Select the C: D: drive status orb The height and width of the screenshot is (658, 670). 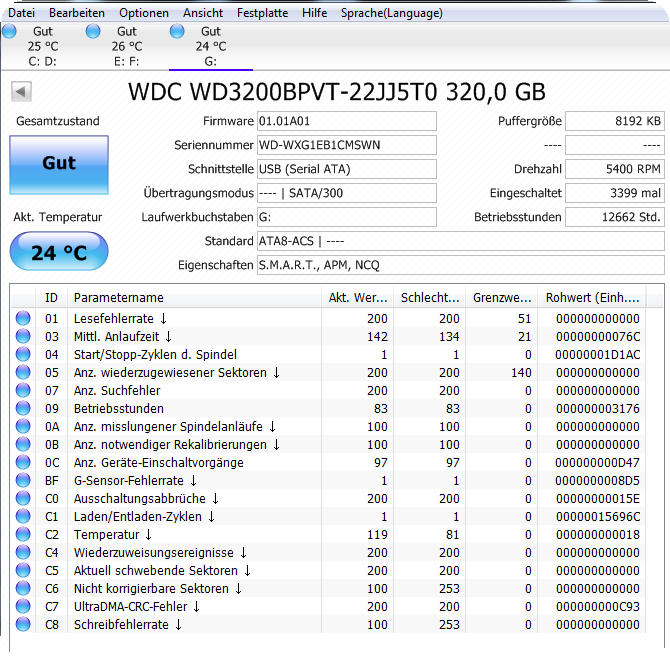[10, 32]
